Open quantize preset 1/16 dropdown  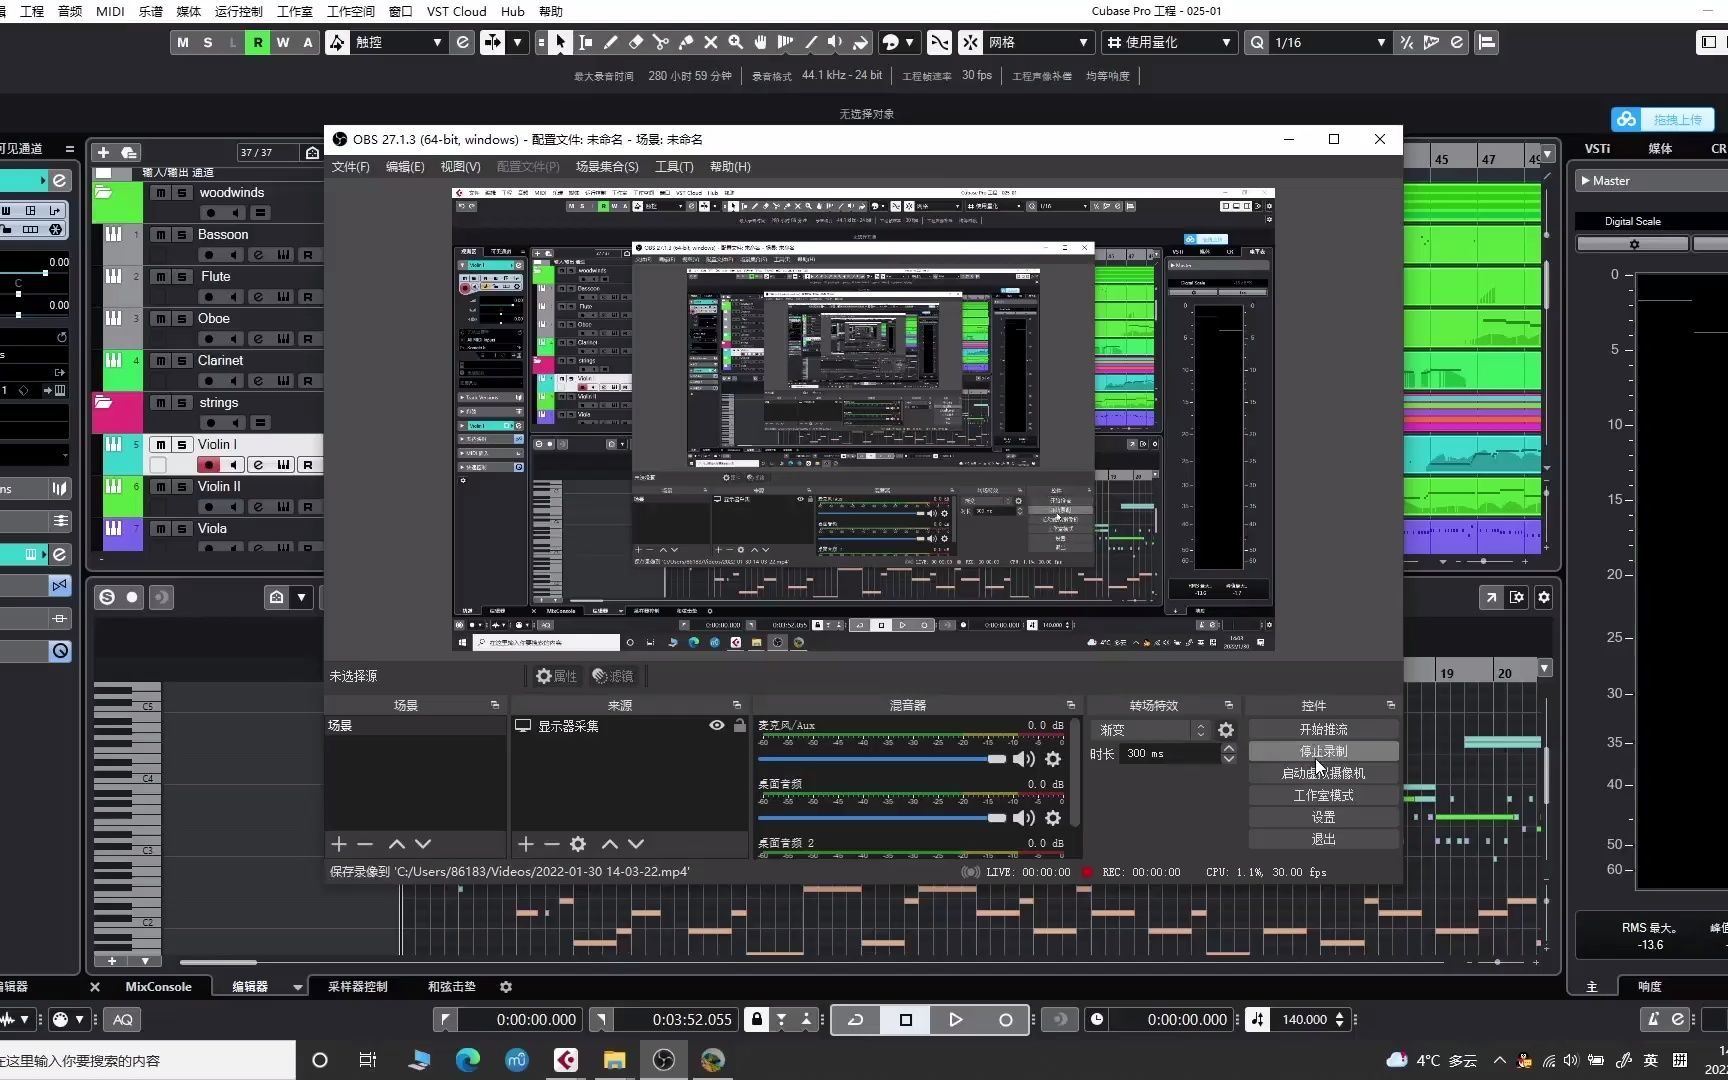point(1330,42)
